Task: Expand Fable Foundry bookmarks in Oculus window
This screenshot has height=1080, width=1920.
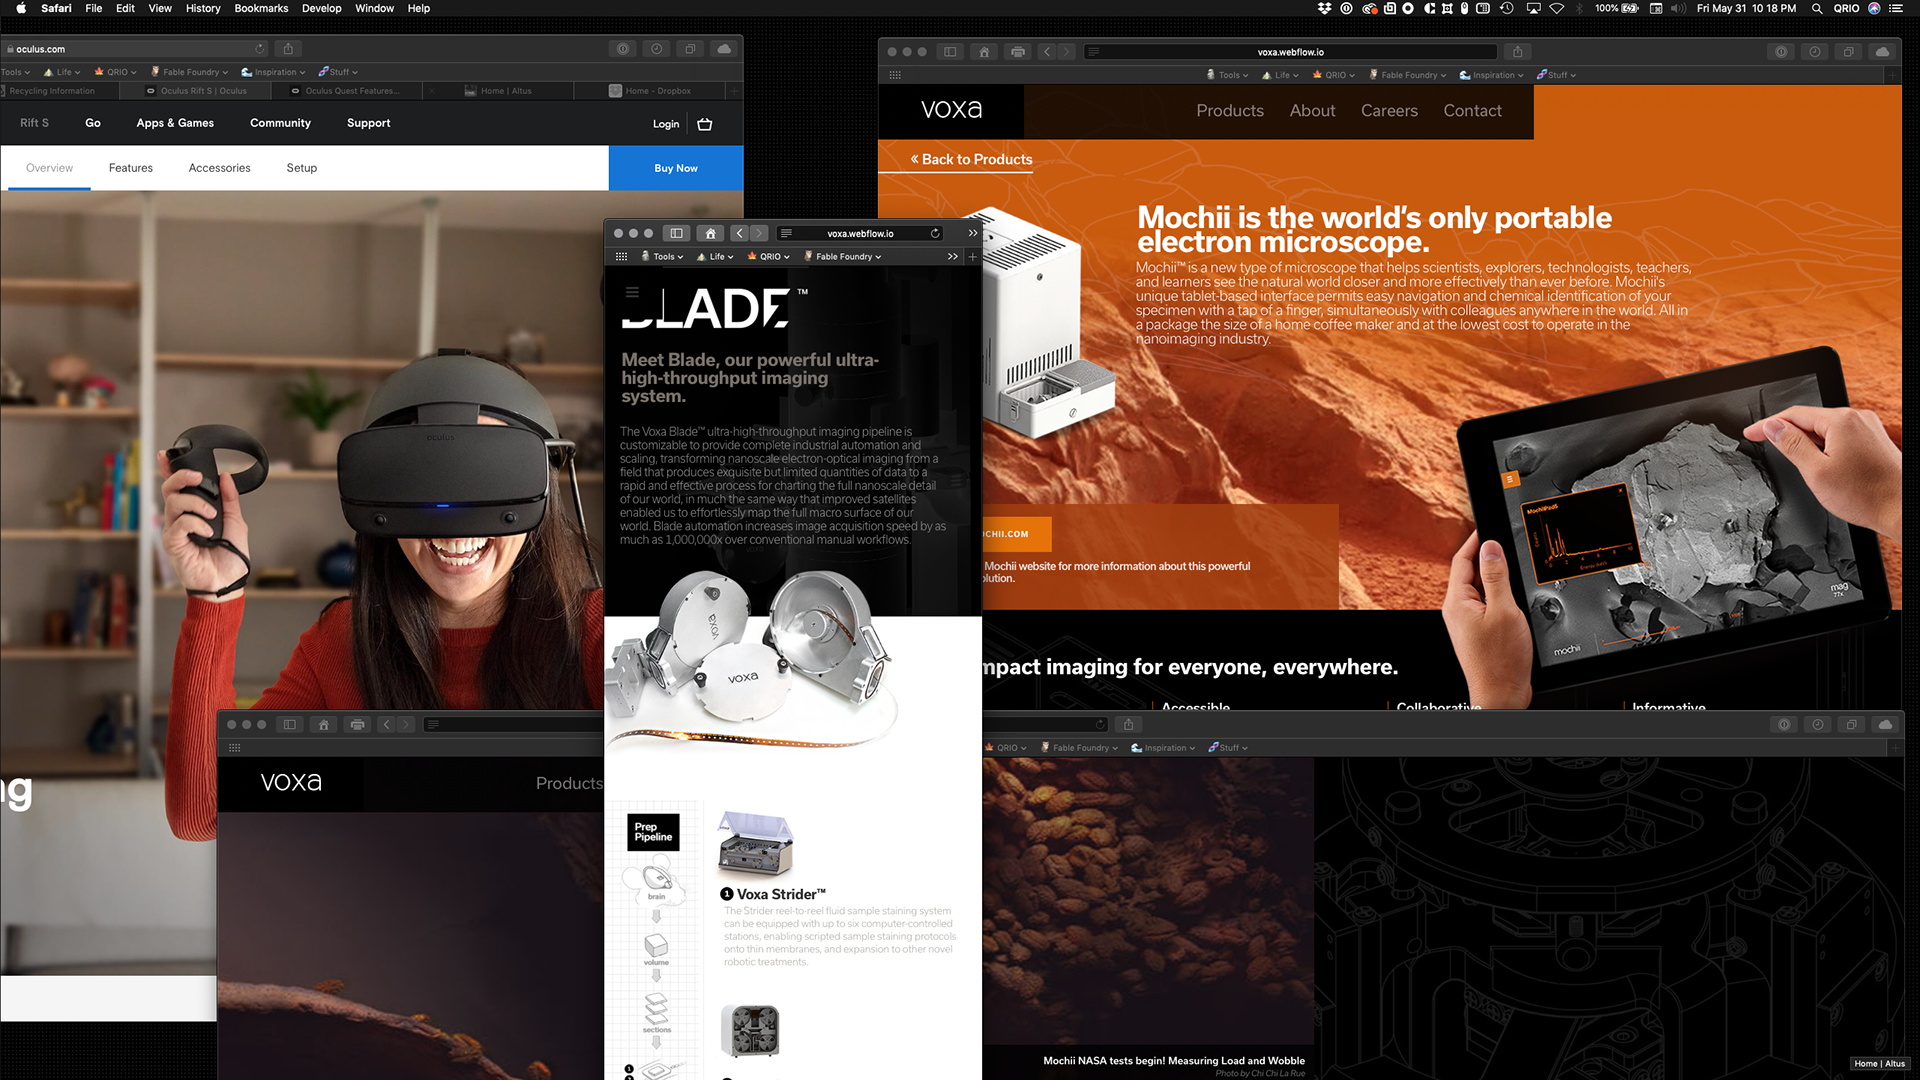Action: 190,72
